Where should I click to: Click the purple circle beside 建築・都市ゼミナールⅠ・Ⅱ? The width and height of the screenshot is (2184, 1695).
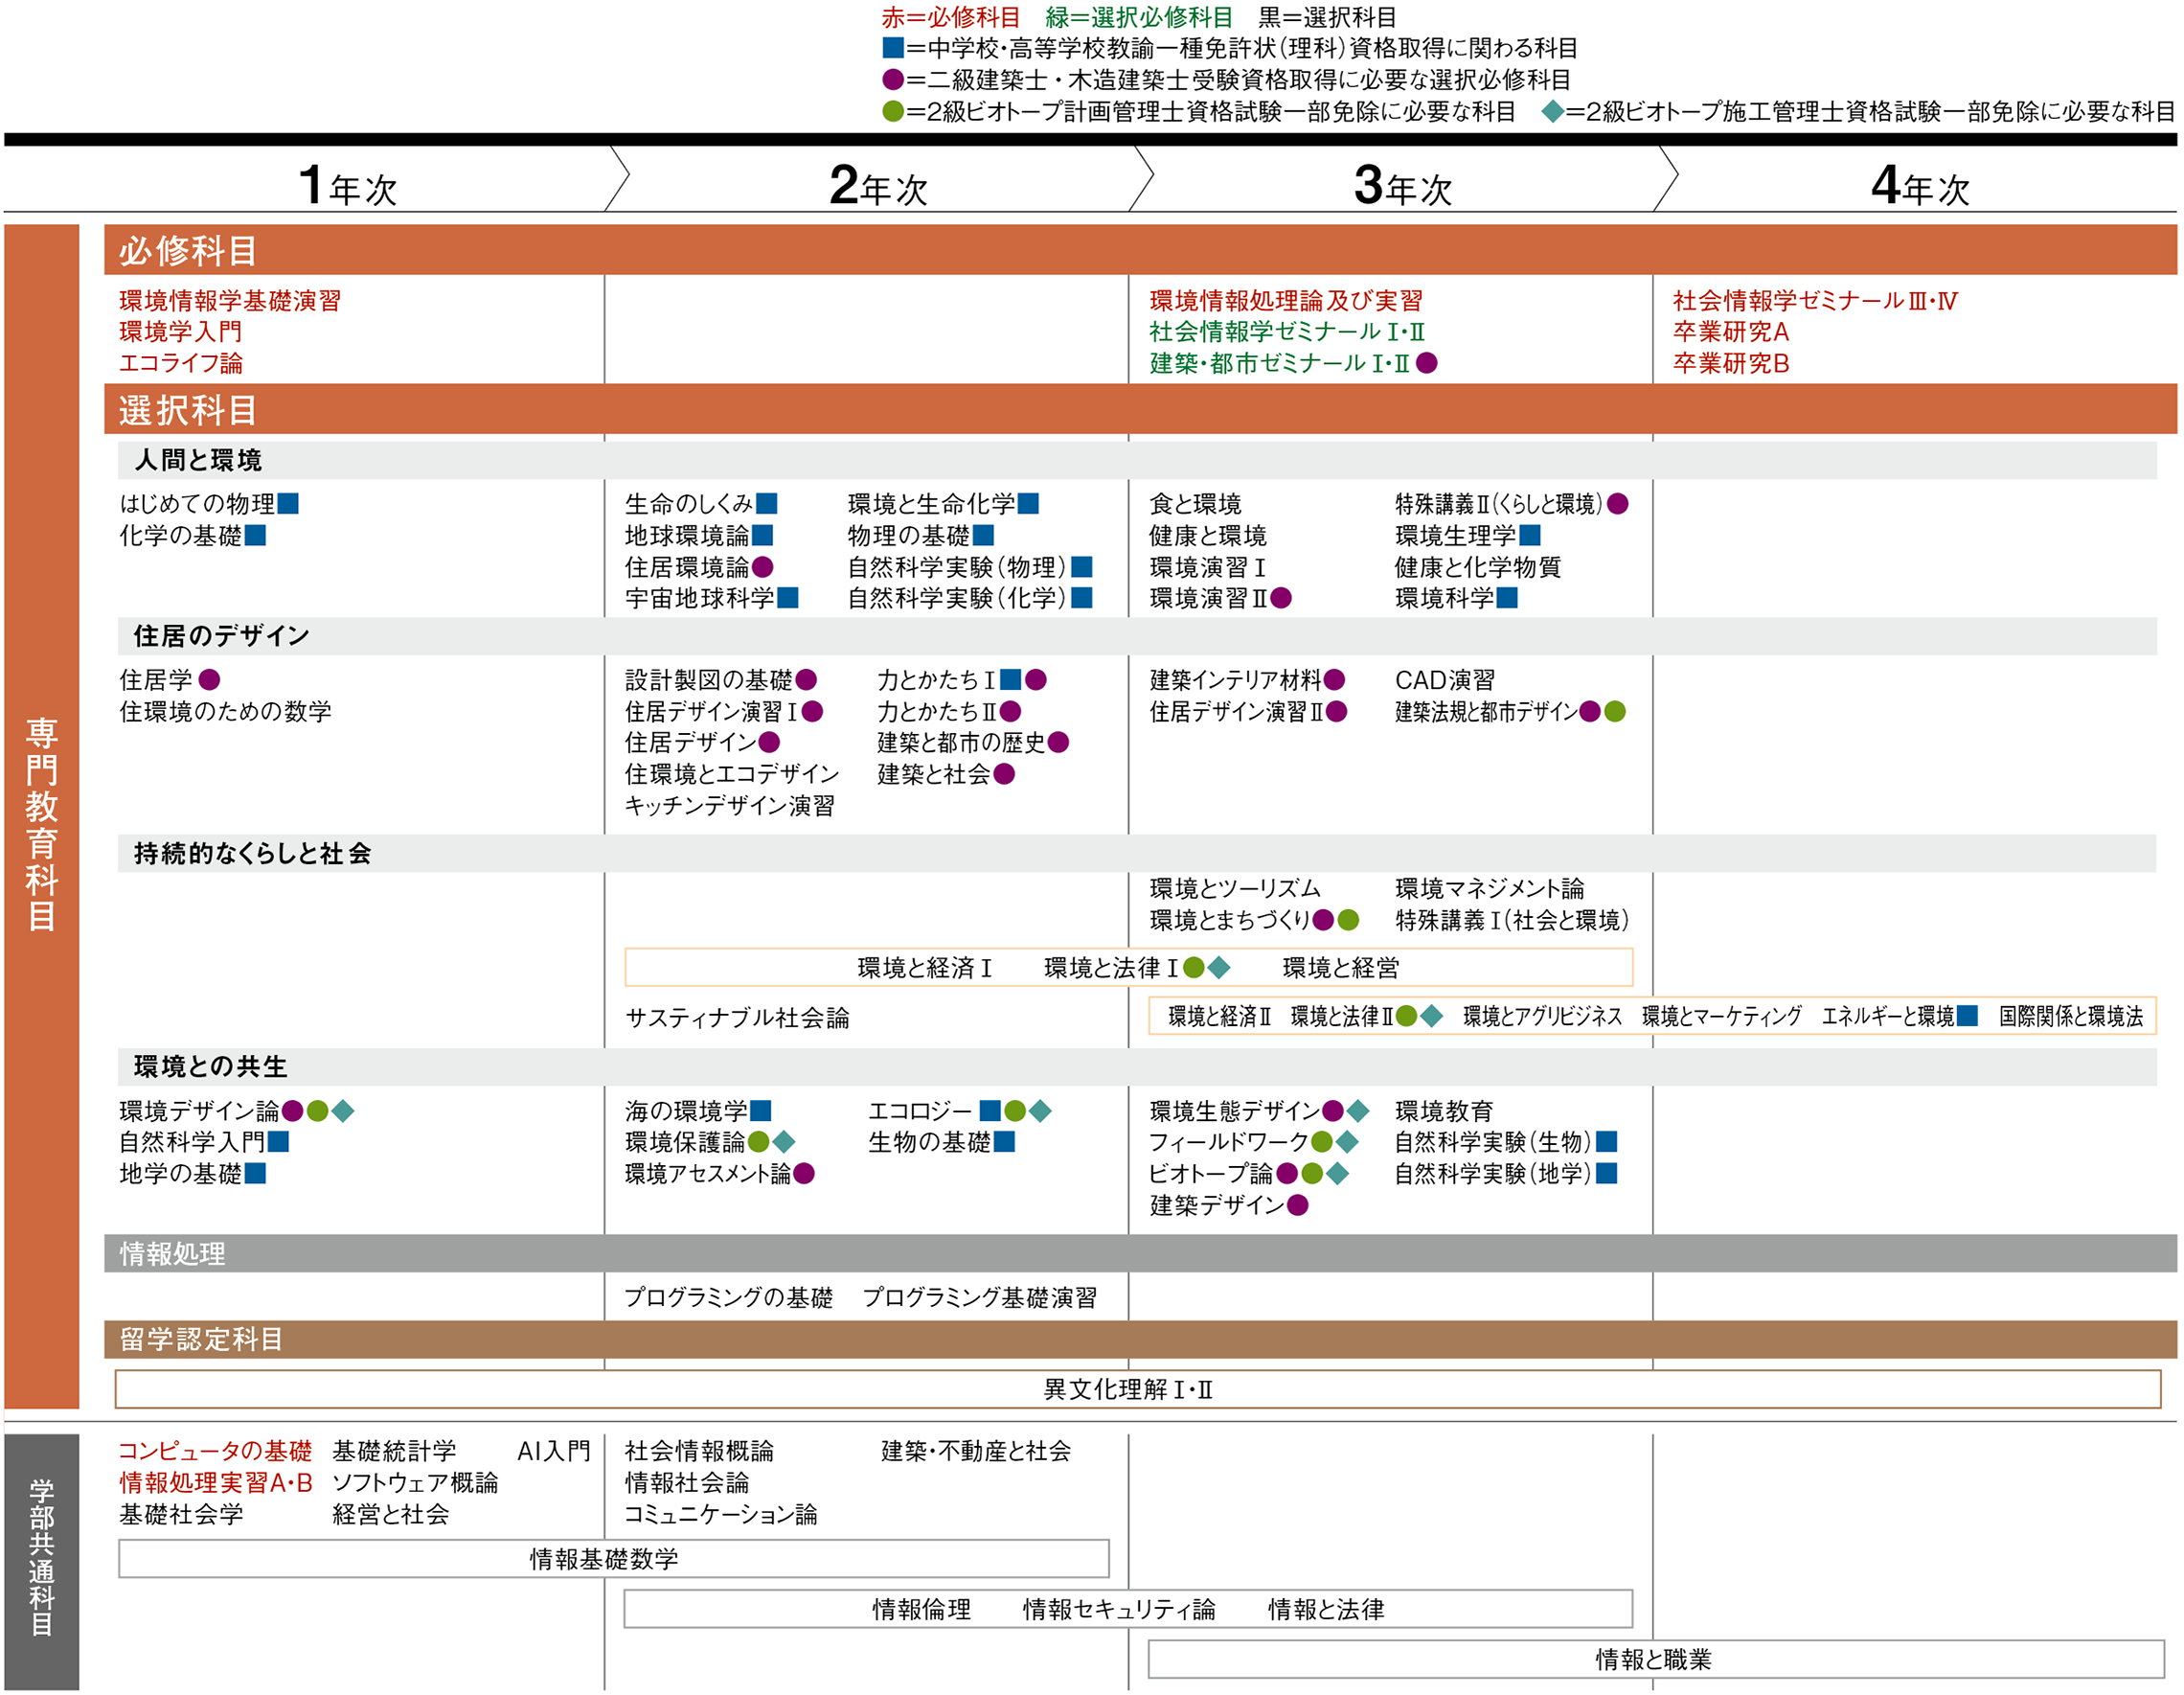(x=1427, y=363)
